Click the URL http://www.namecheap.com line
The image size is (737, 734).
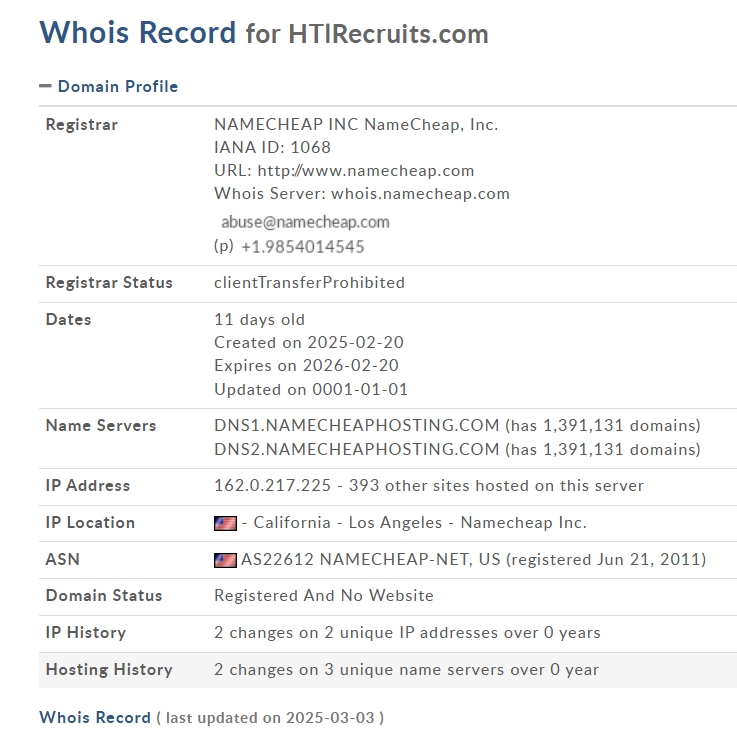tap(344, 171)
